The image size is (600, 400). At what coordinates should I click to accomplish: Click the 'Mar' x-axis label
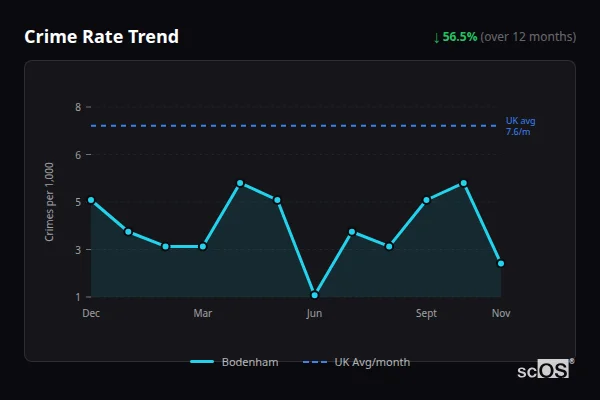click(x=203, y=313)
